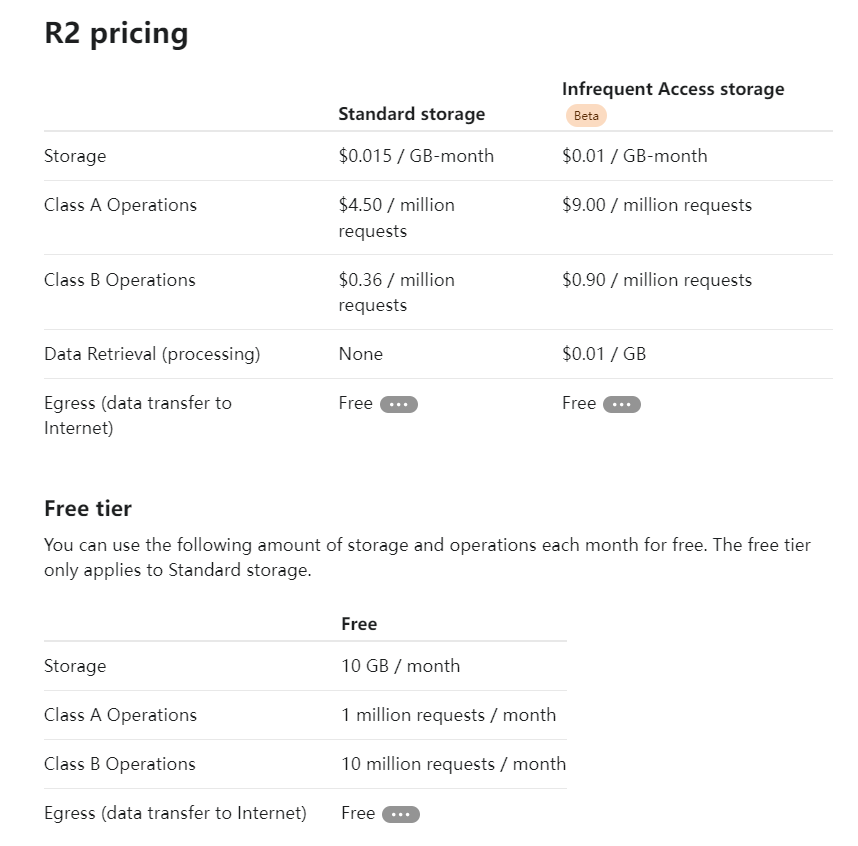
Task: Click the $0.015 / GB-month storage price
Action: coord(416,156)
